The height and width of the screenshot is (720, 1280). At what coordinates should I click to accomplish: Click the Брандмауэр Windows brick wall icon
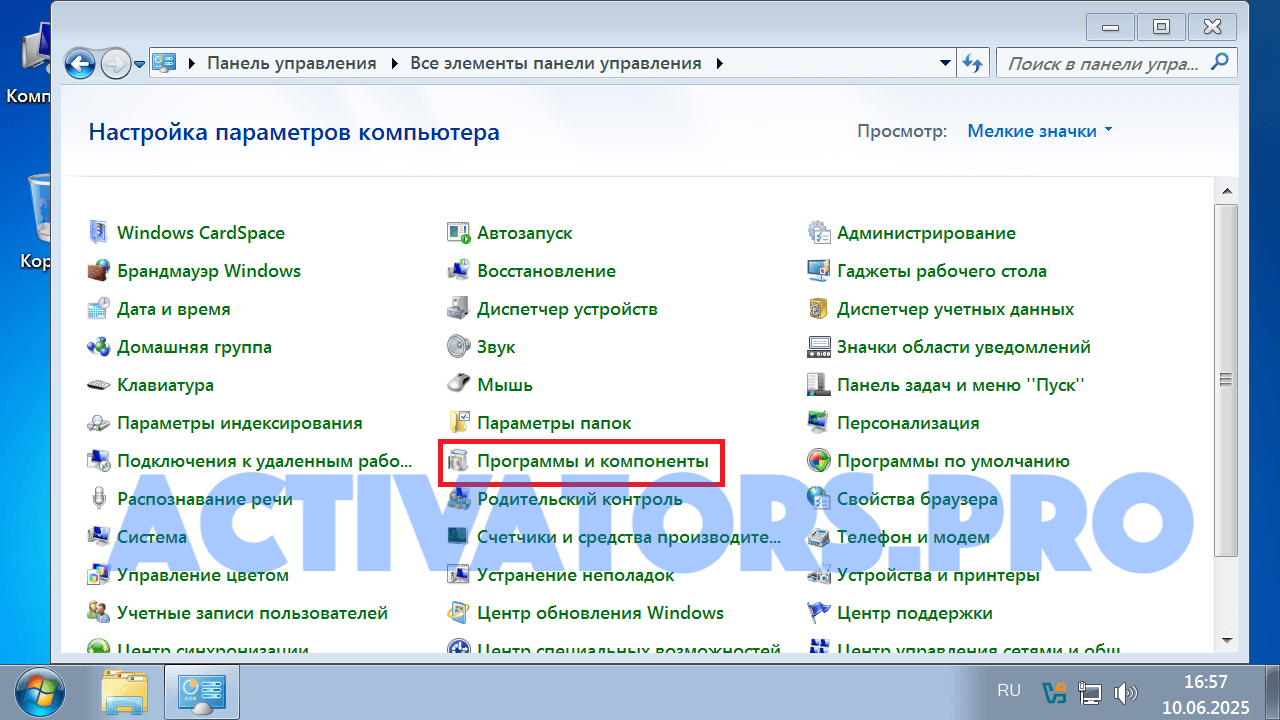tap(98, 271)
